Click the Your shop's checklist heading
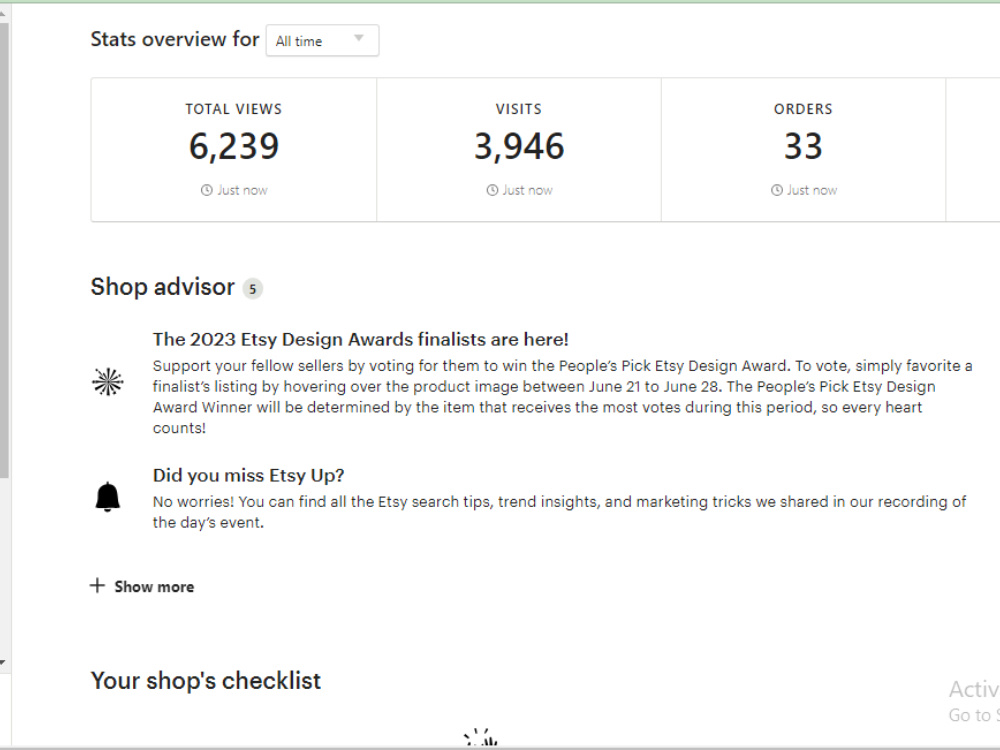The width and height of the screenshot is (1000, 750). point(205,680)
